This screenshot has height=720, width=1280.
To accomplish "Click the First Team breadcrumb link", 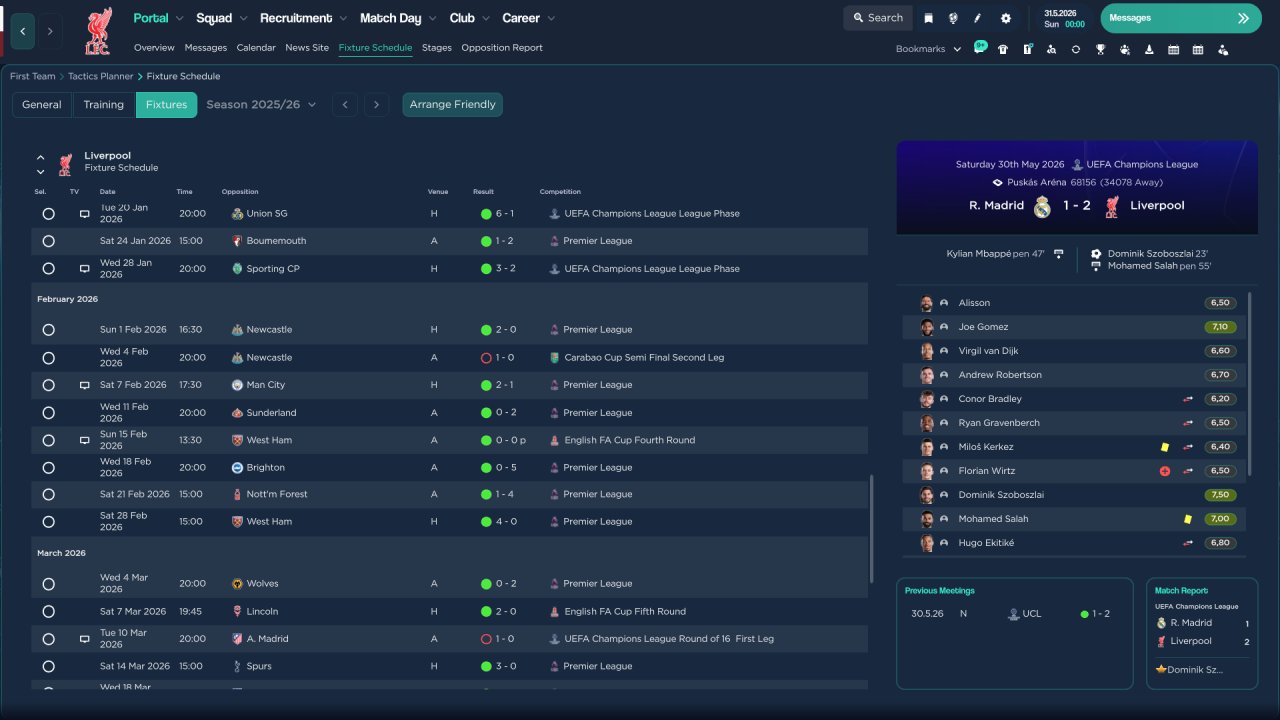I will coord(33,76).
